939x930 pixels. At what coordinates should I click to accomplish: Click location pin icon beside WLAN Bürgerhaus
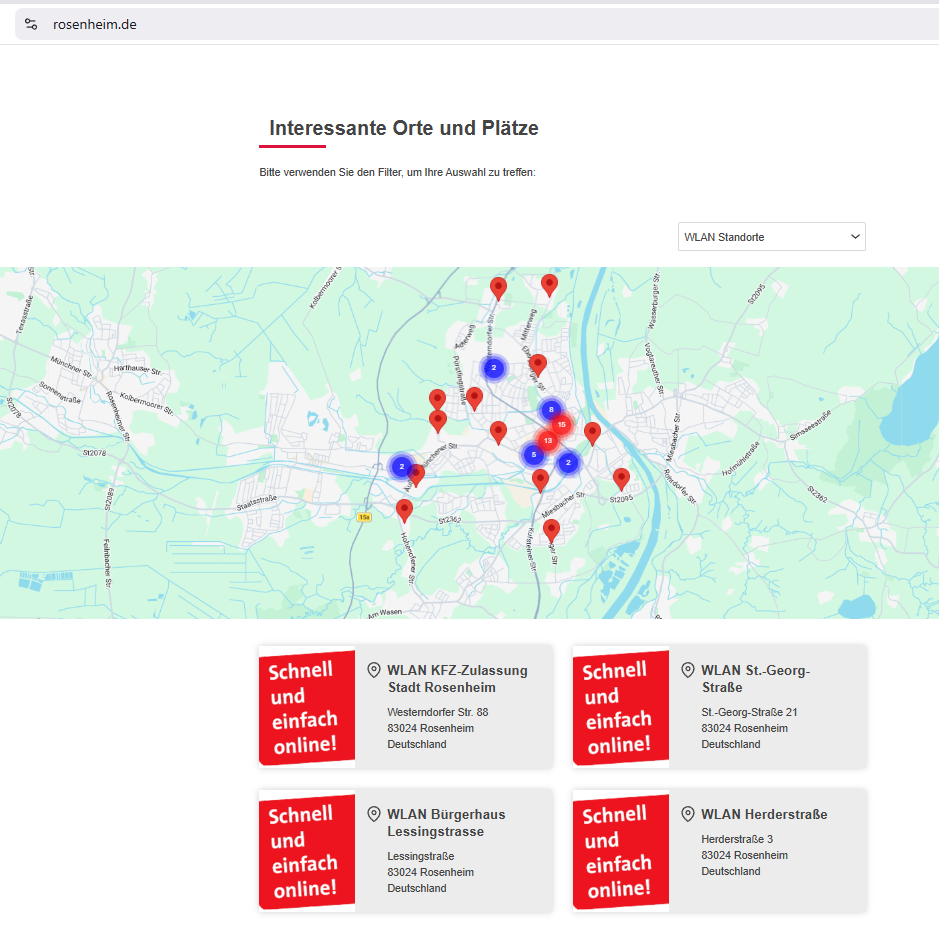click(x=374, y=814)
